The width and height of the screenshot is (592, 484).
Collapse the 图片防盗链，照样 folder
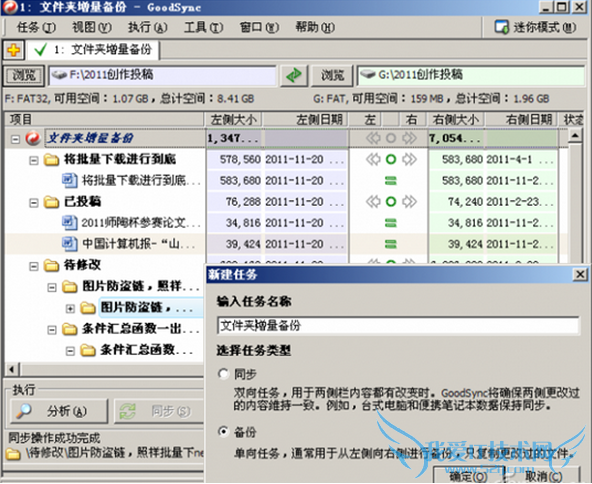coord(52,288)
